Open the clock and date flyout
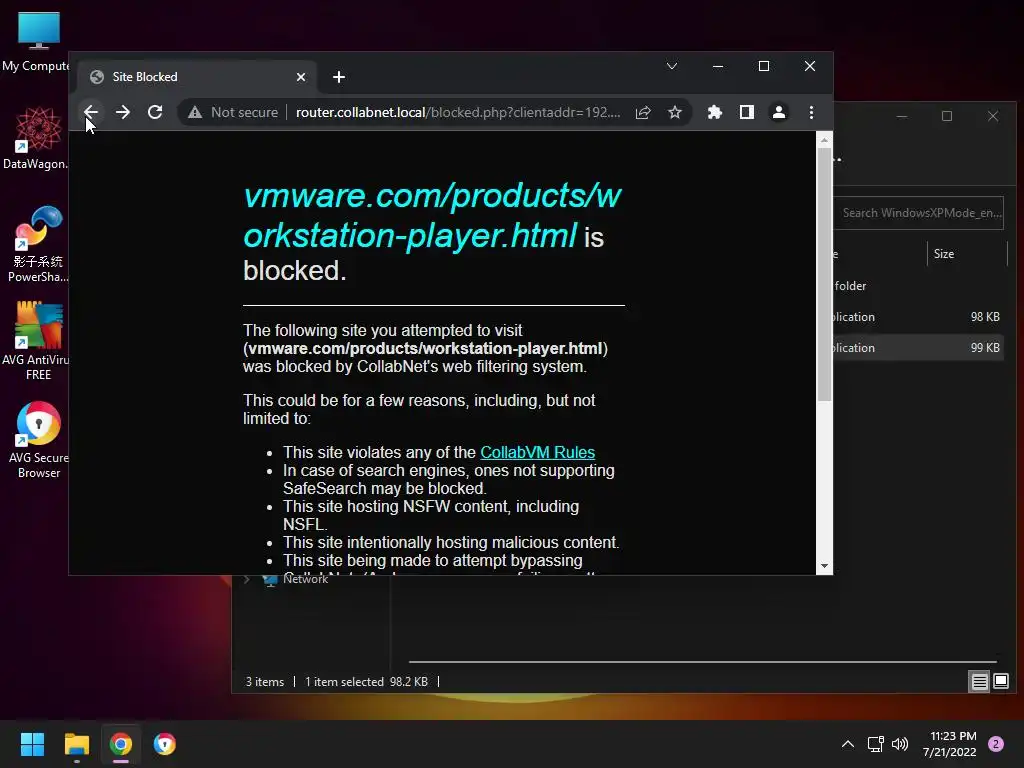Screen dimensions: 1024x768 tap(950, 744)
